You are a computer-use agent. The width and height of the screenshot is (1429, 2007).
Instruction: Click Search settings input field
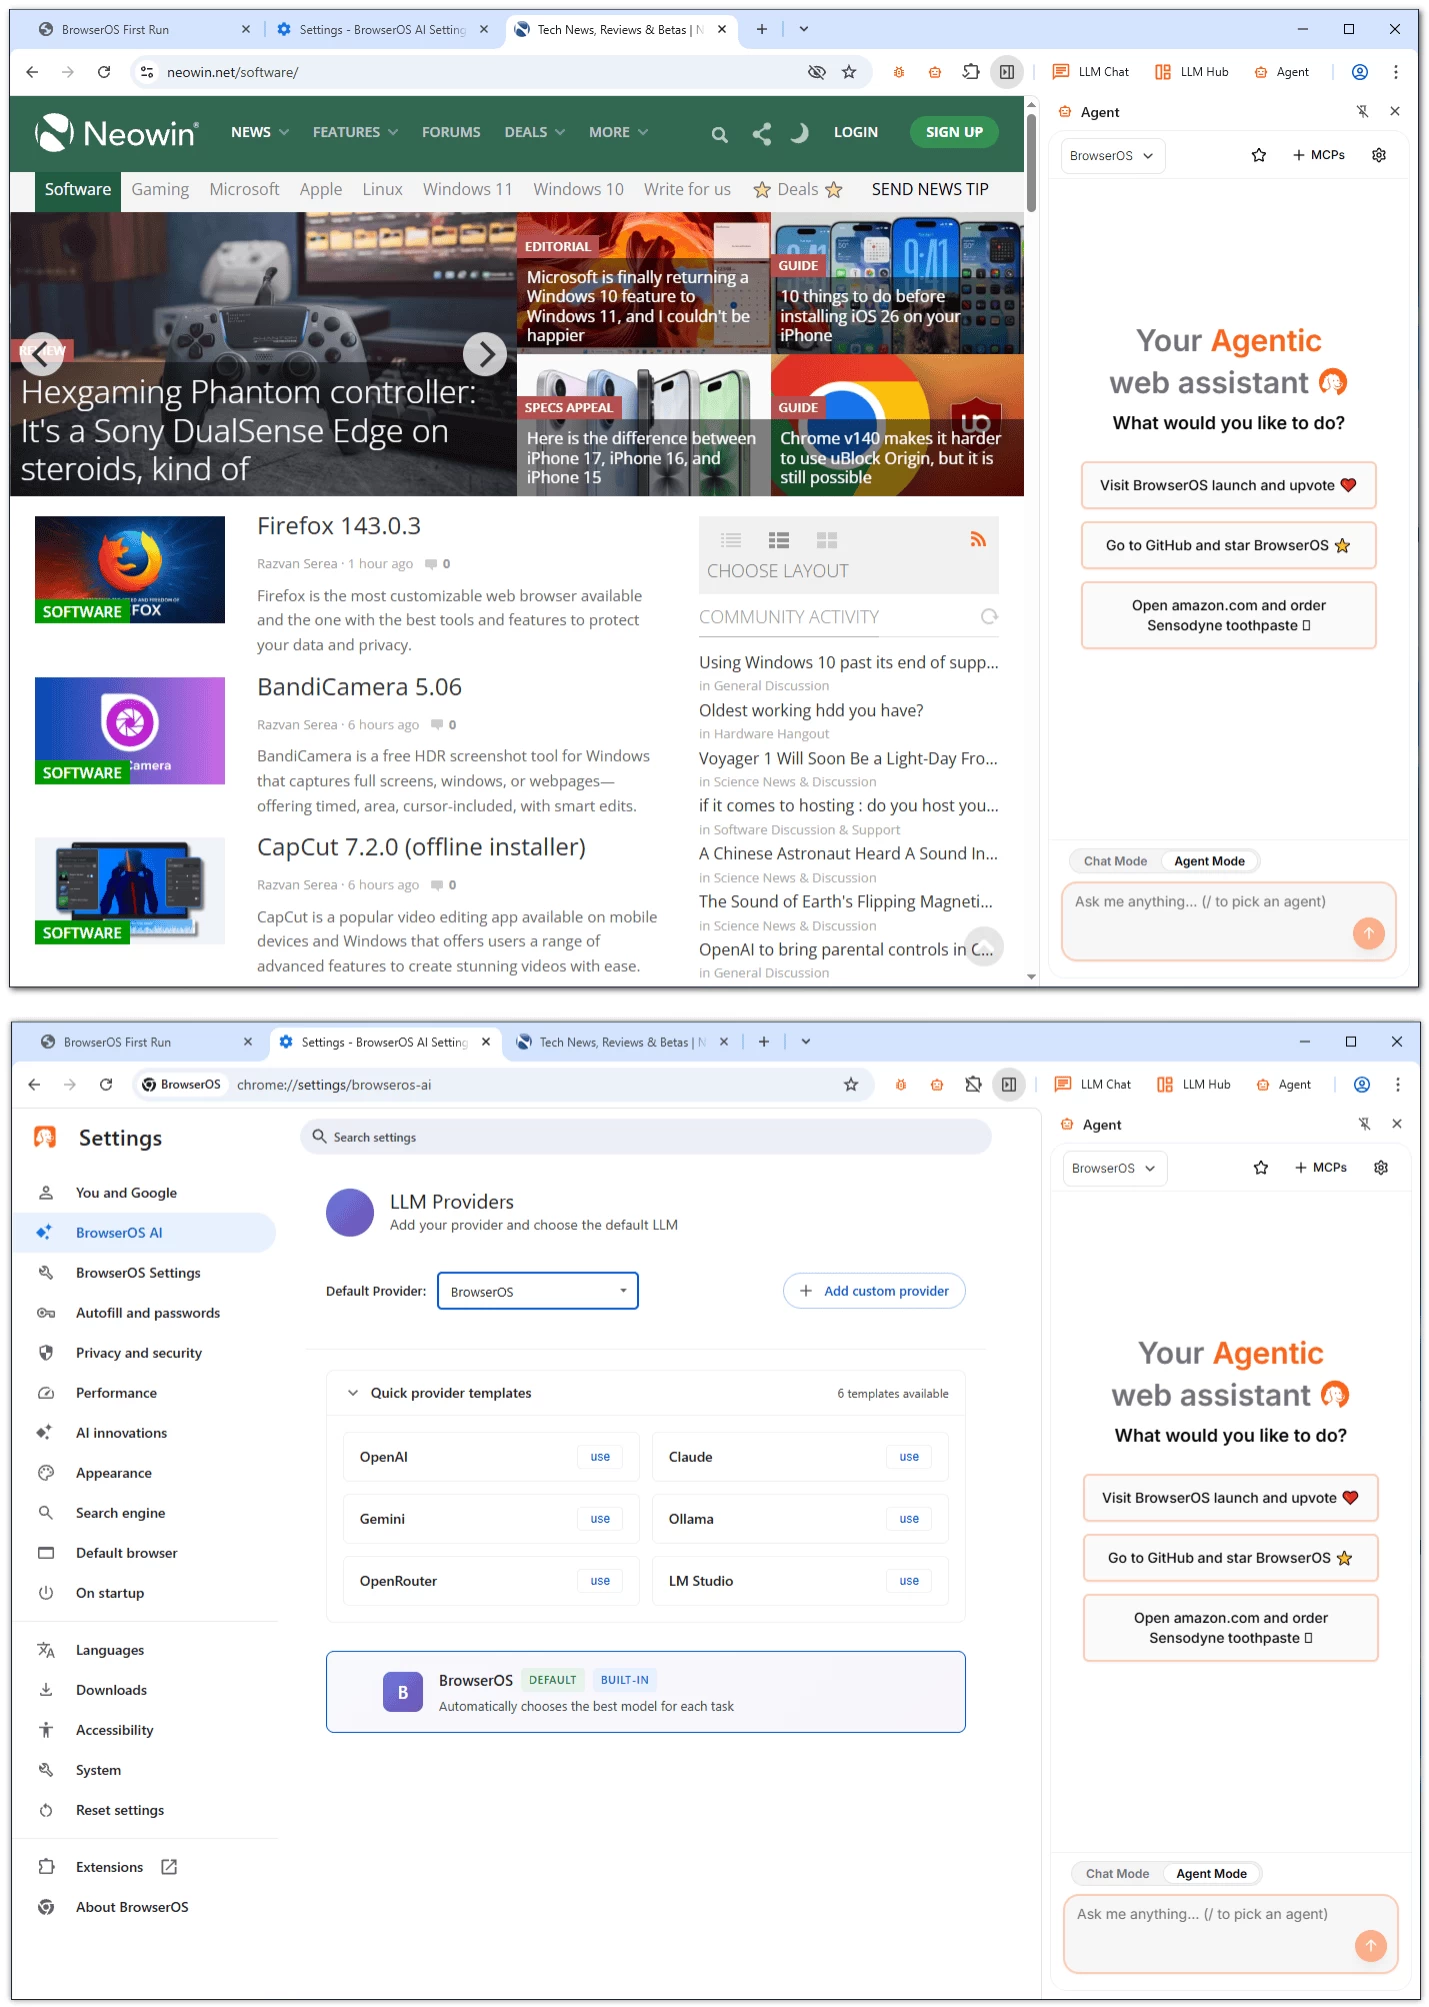coord(646,1137)
